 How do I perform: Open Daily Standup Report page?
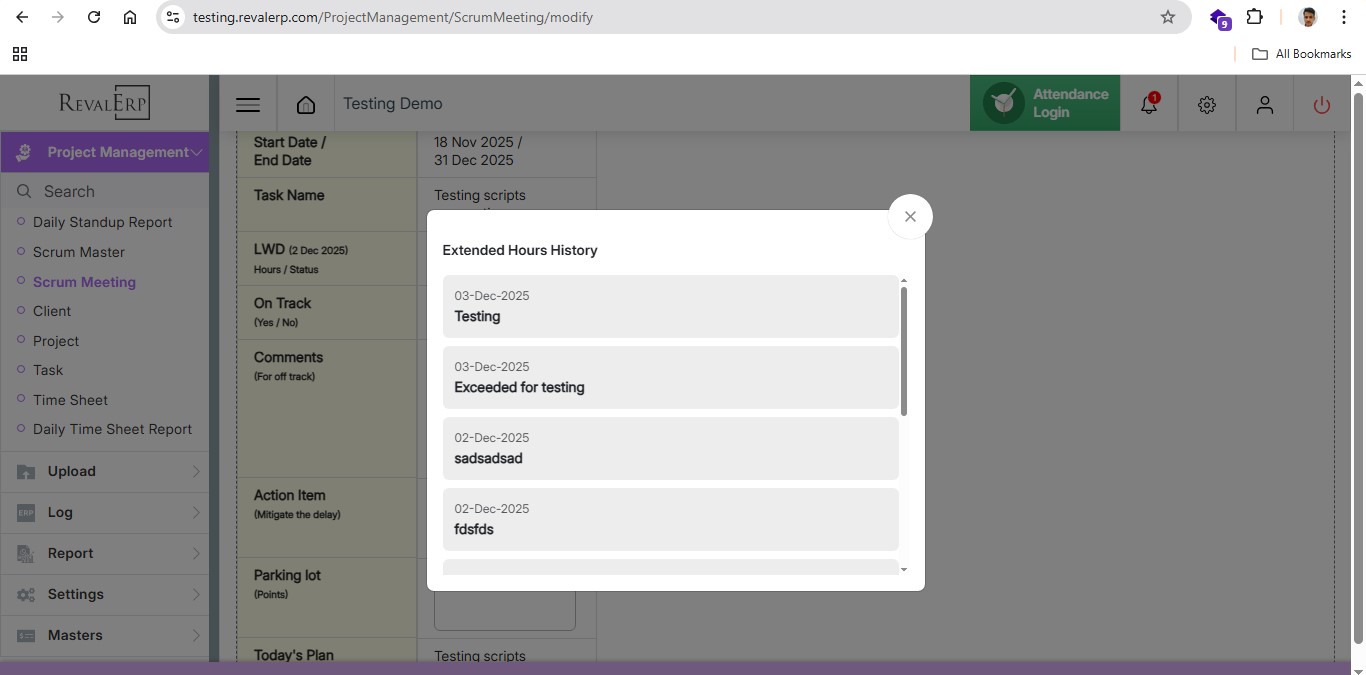pos(102,222)
